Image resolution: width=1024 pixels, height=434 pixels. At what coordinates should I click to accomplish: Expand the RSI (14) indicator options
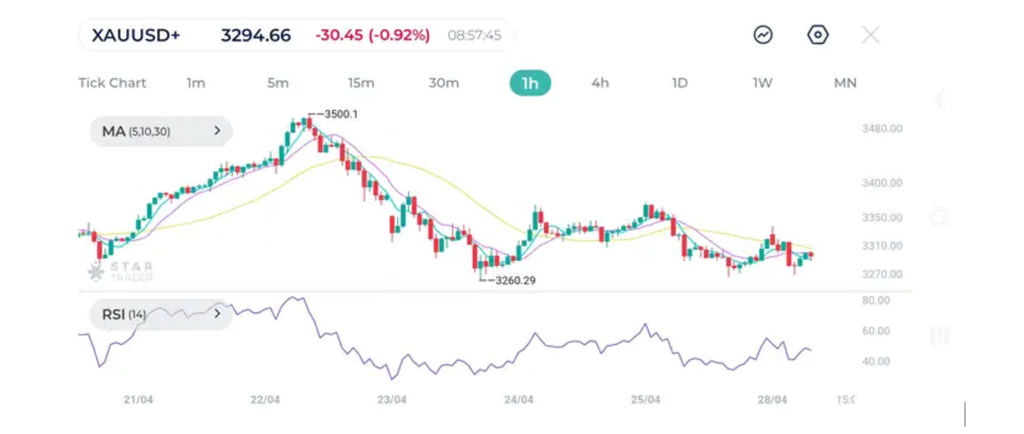pyautogui.click(x=159, y=314)
